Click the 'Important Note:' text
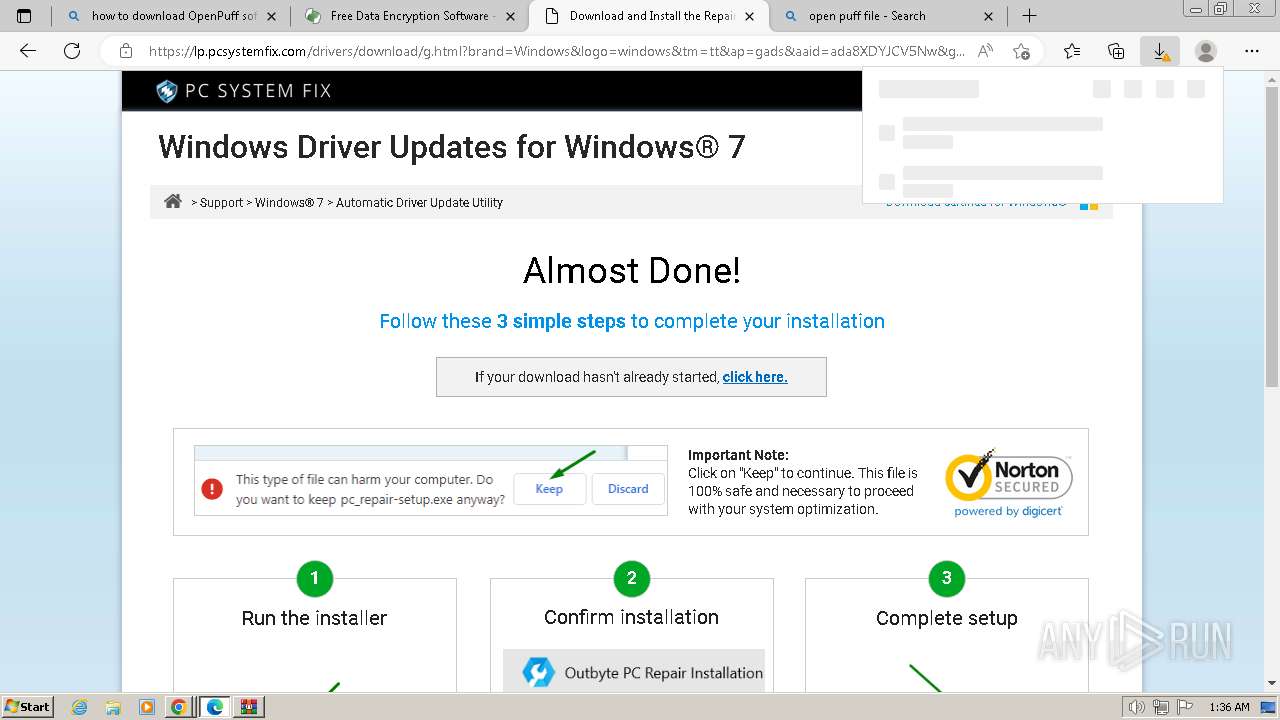Image resolution: width=1280 pixels, height=720 pixels. click(738, 455)
